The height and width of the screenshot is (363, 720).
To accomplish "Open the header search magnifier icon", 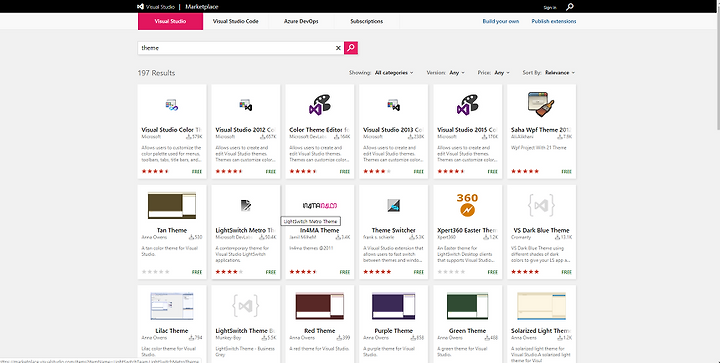I will point(570,7).
